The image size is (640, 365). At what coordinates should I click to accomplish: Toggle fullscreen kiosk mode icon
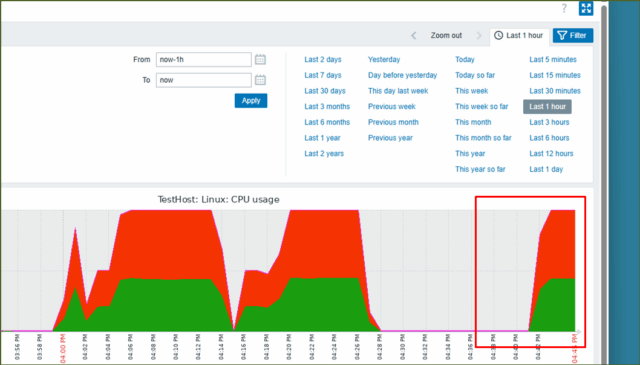(586, 8)
